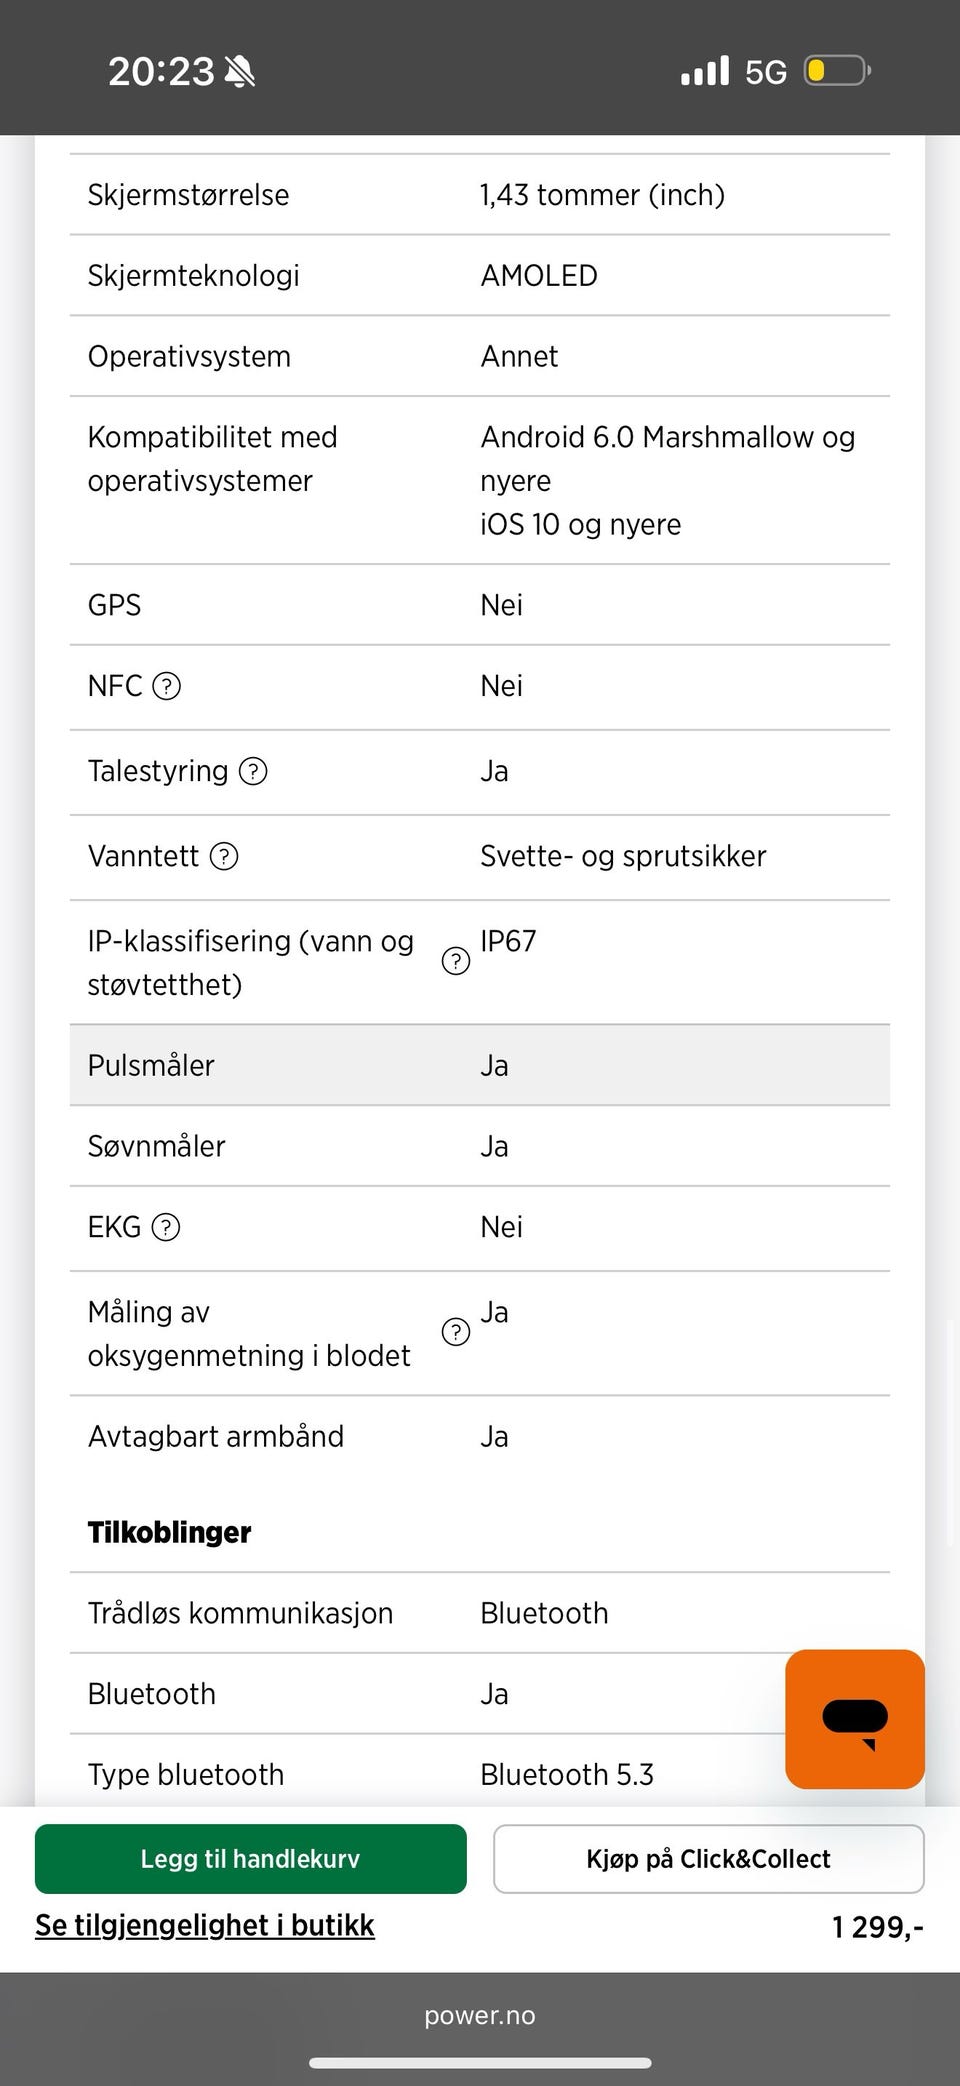Select the Pulsmåler specification row

[x=480, y=1065]
